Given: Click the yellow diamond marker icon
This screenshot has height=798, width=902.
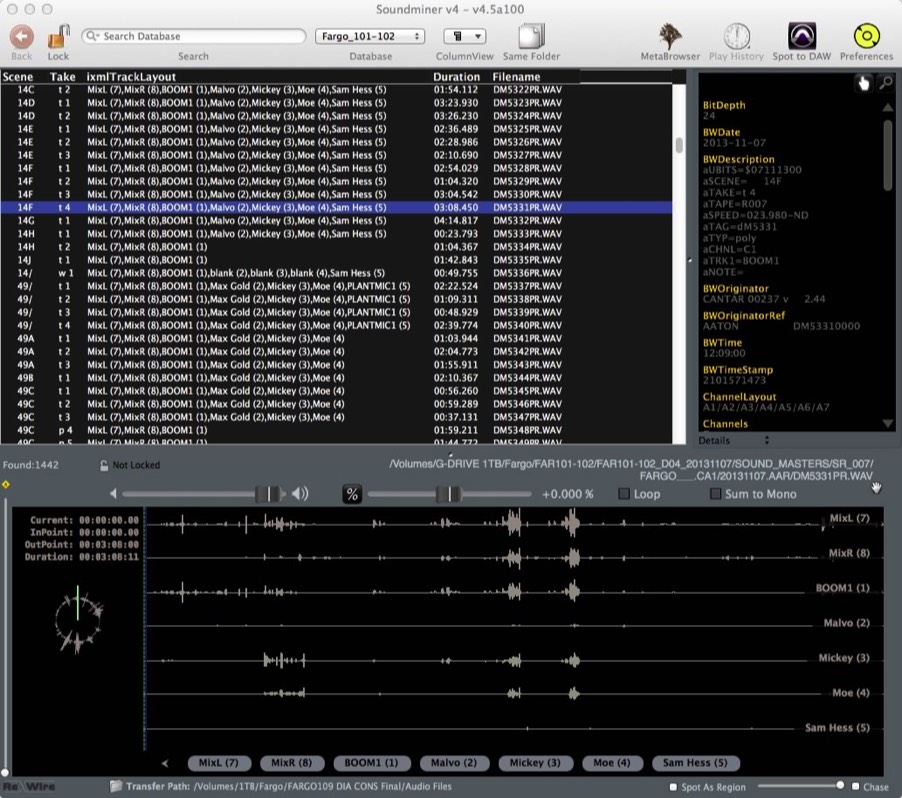Looking at the screenshot, I should point(6,484).
